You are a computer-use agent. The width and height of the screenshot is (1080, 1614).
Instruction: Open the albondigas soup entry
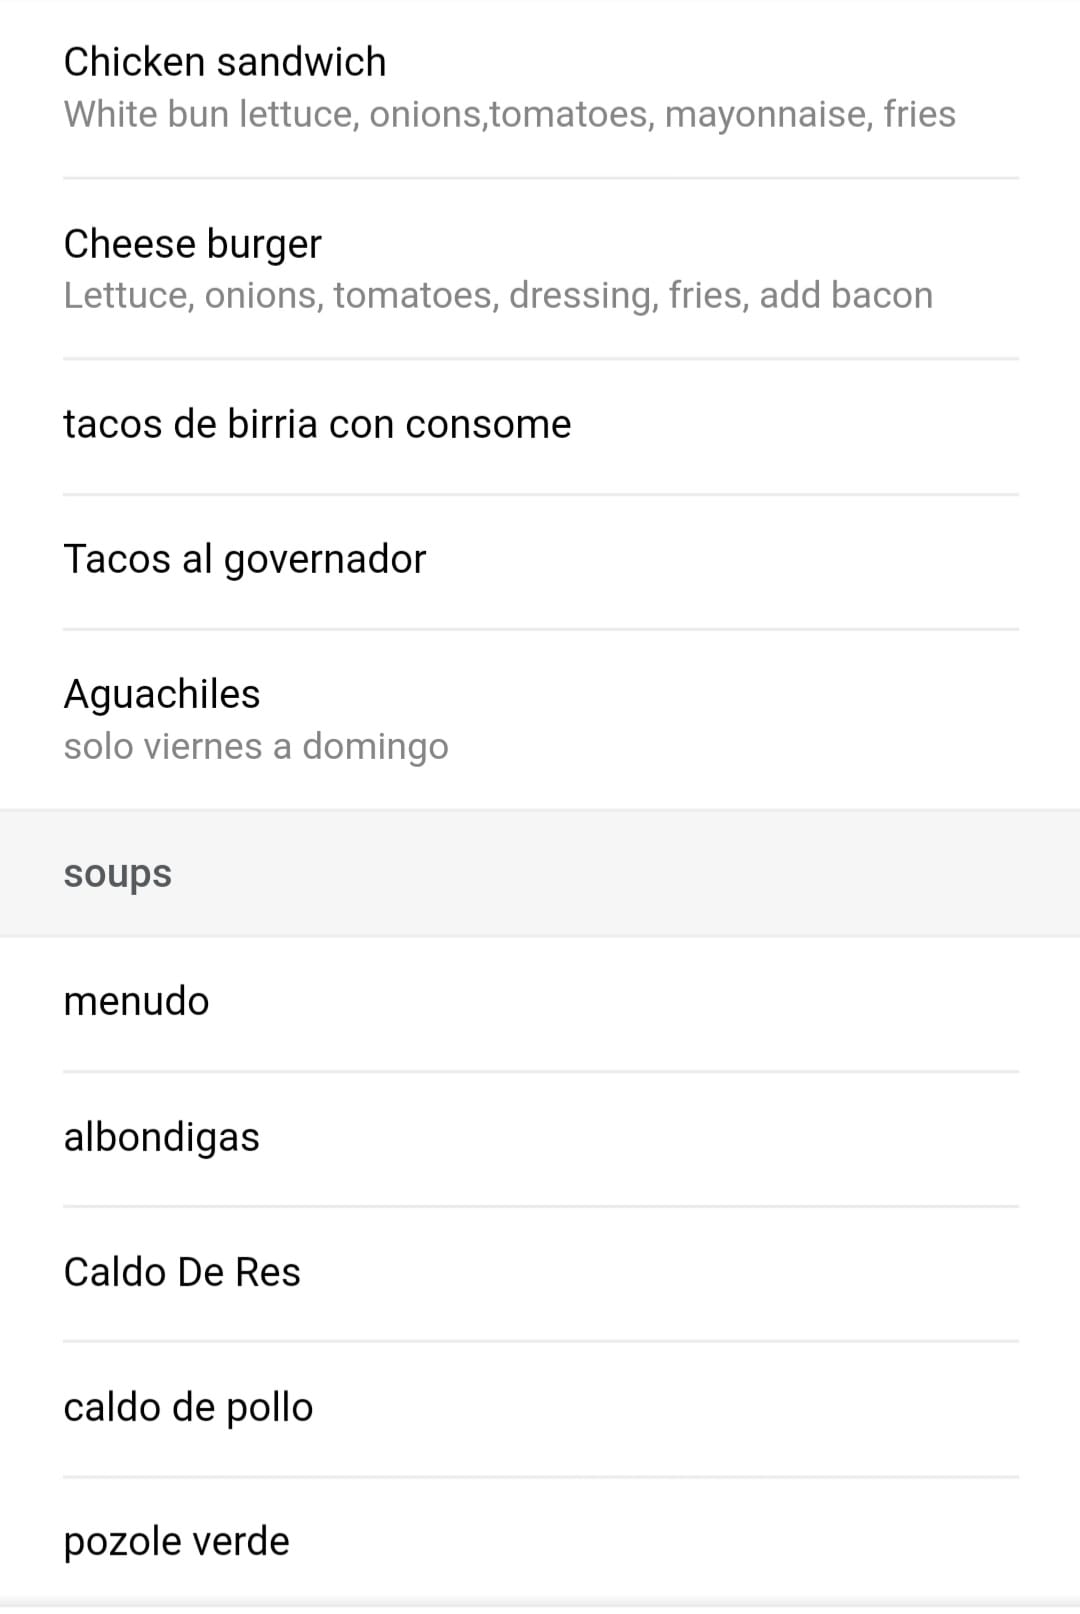pyautogui.click(x=162, y=1137)
